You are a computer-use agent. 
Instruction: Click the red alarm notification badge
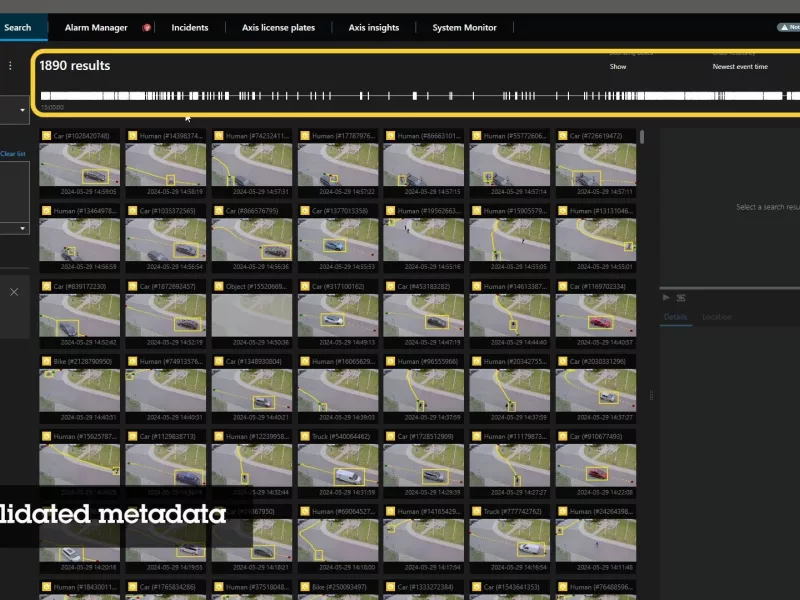point(147,28)
